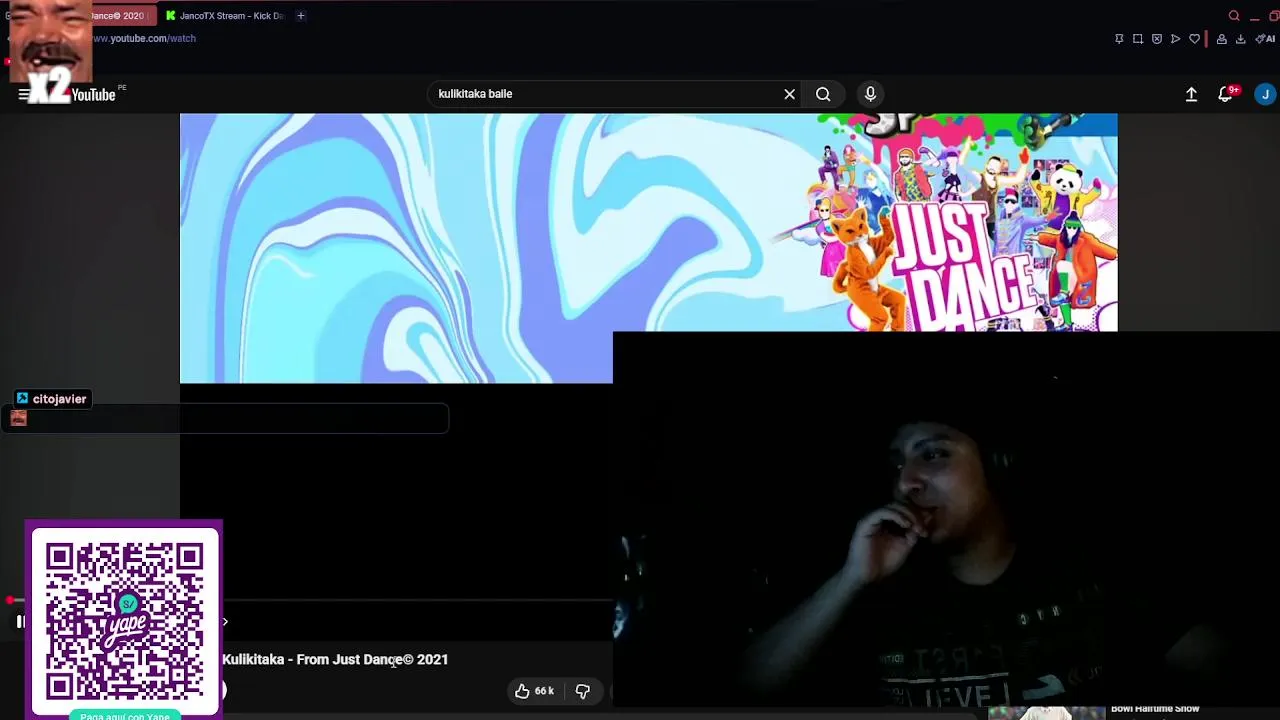Open a new browser tab
Viewport: 1280px width, 720px height.
click(301, 15)
